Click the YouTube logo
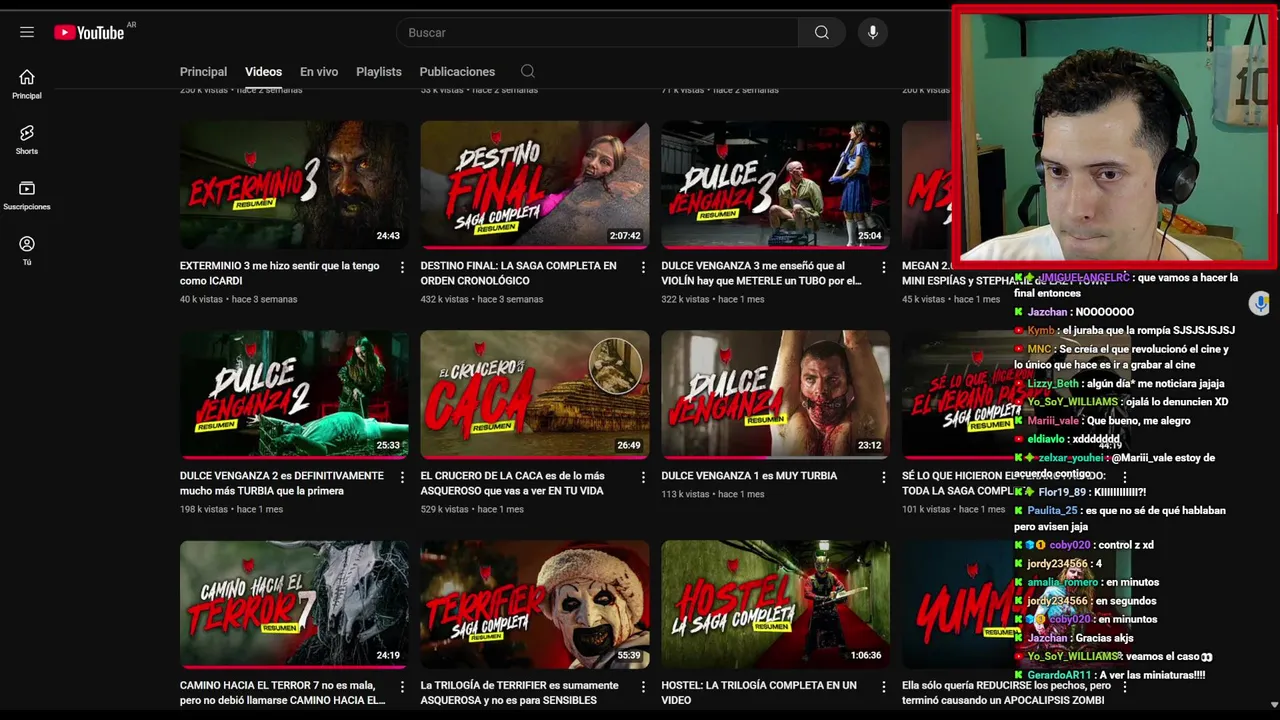The width and height of the screenshot is (1280, 720). pos(90,32)
